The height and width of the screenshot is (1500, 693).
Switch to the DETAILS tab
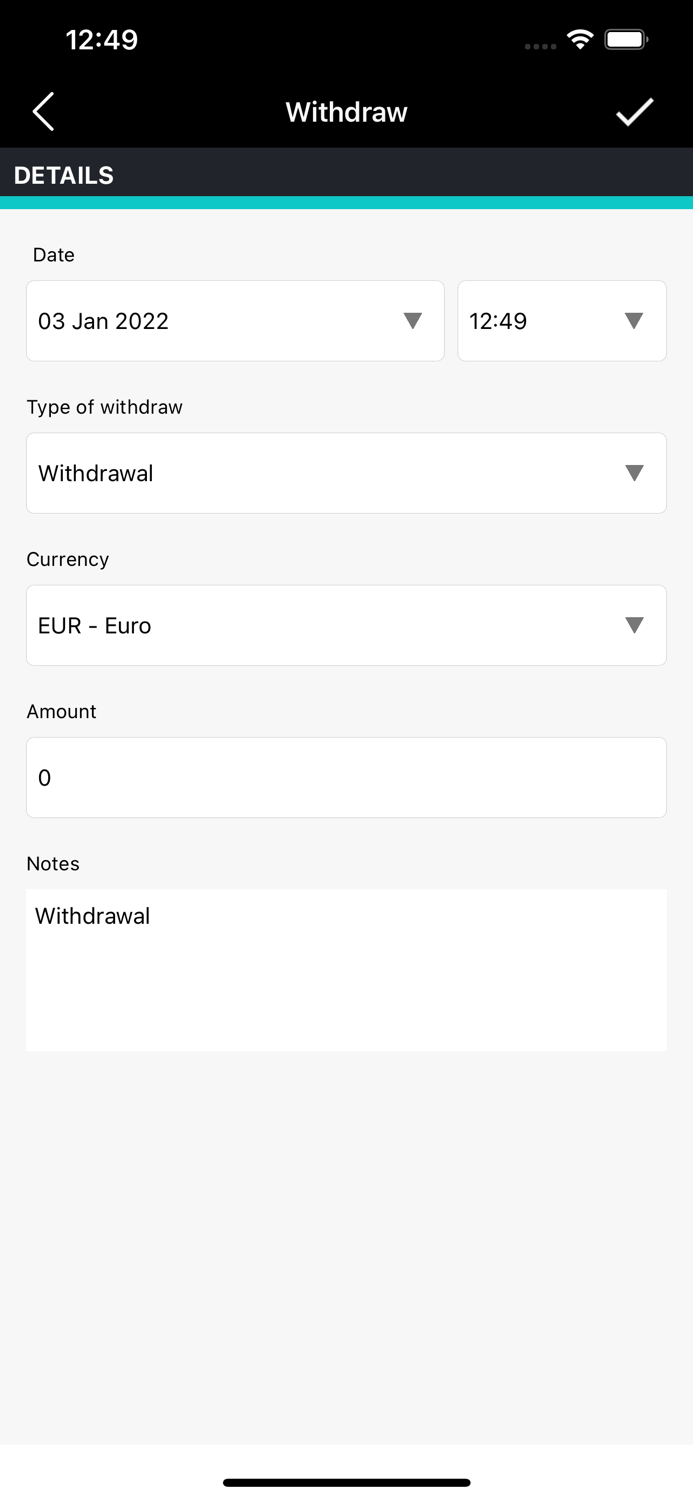point(63,174)
